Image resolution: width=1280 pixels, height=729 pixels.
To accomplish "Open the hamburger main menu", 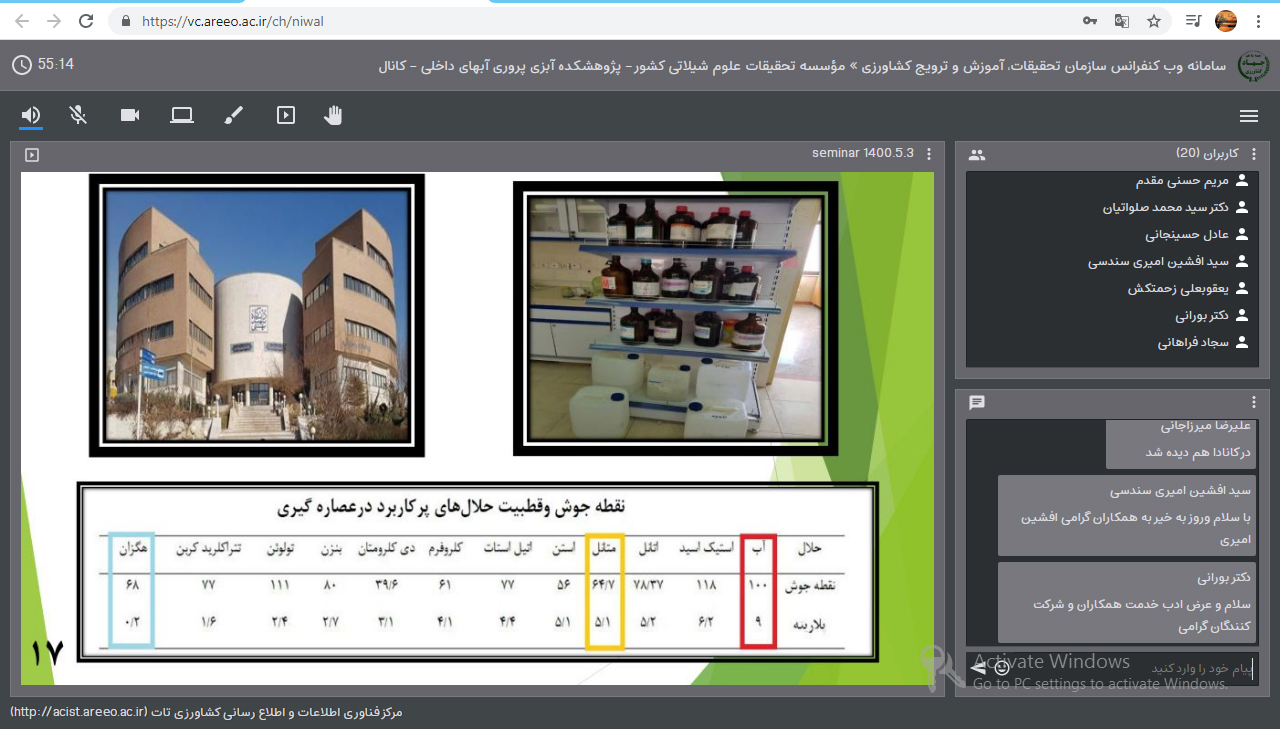I will pos(1248,116).
